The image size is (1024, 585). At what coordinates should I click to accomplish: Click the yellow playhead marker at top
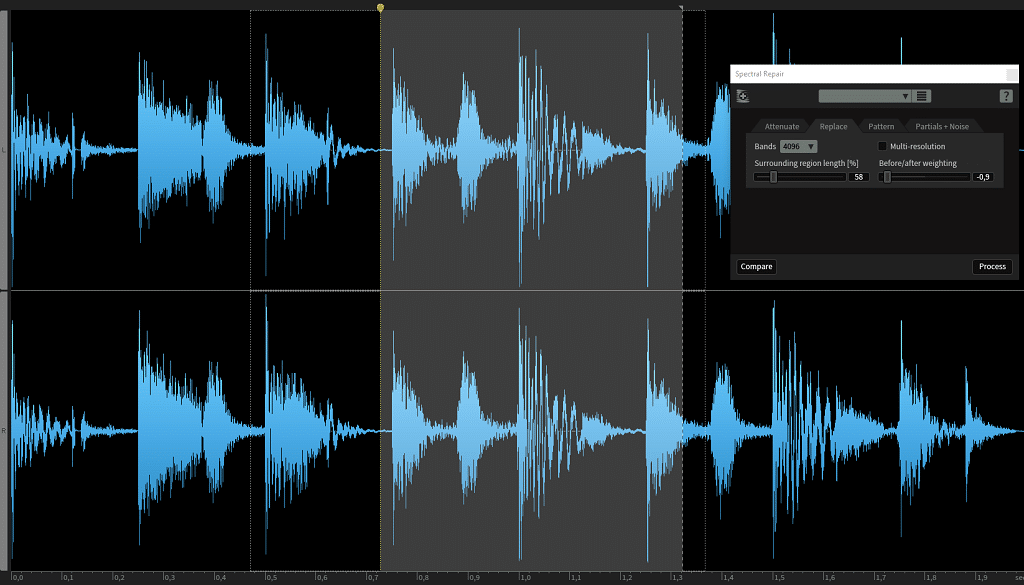pos(380,8)
